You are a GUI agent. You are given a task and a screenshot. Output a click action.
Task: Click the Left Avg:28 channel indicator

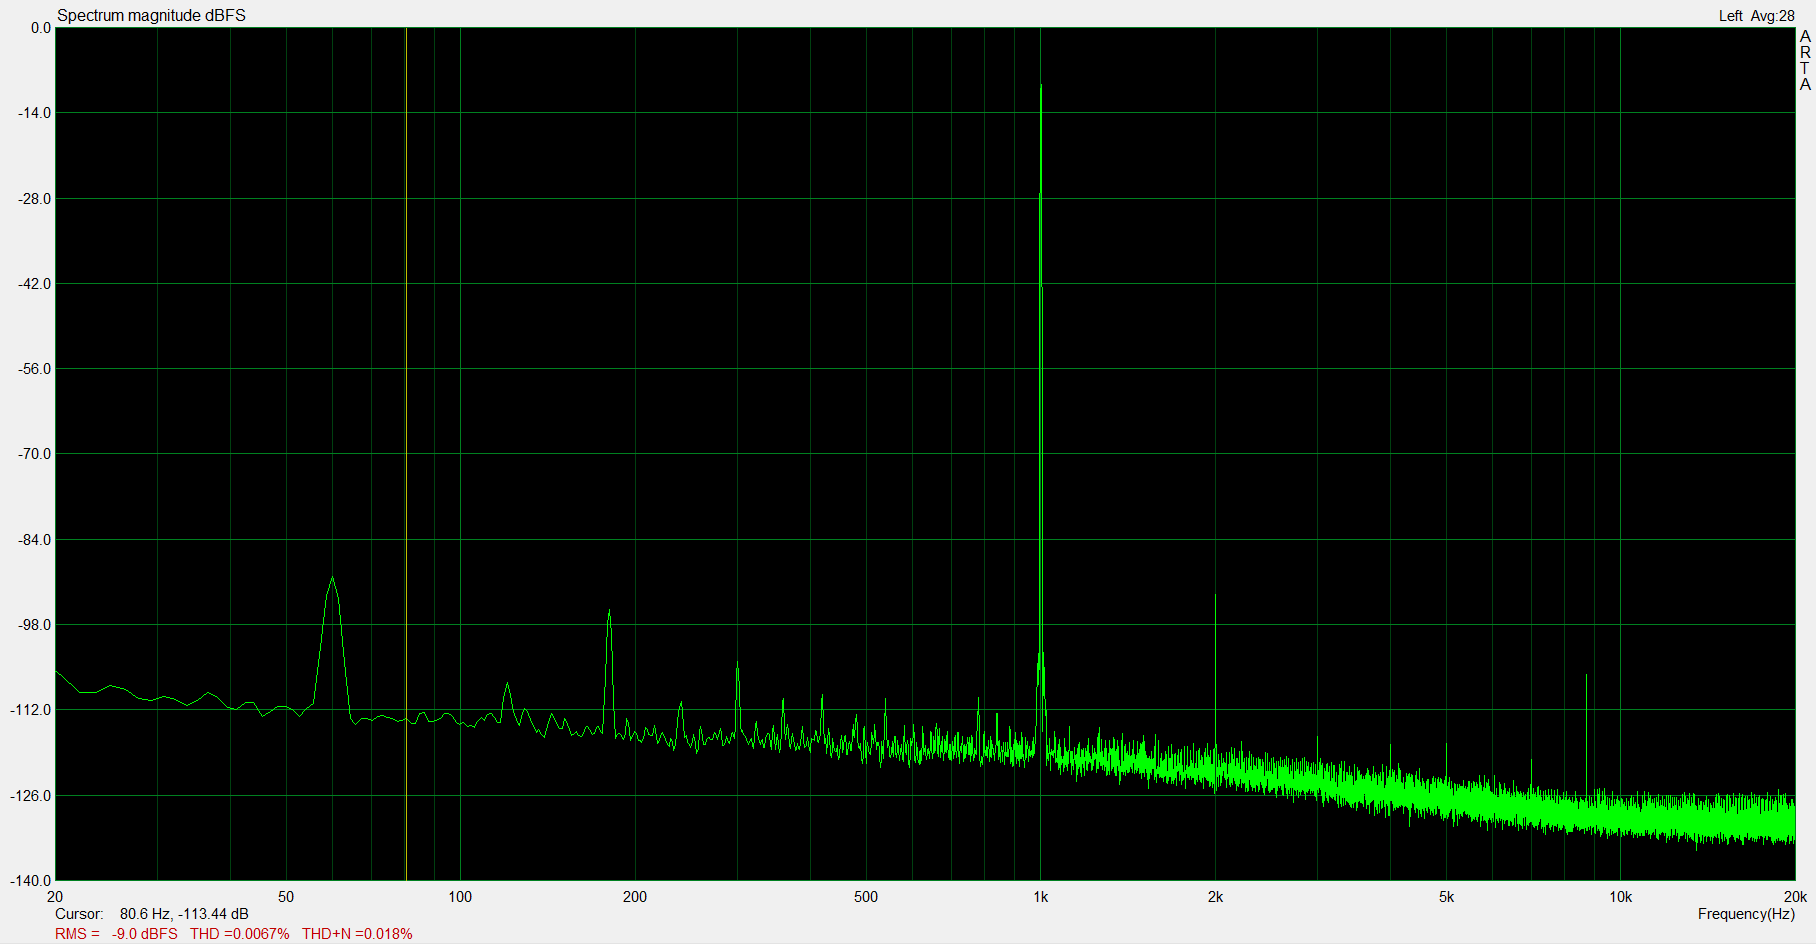pos(1756,15)
